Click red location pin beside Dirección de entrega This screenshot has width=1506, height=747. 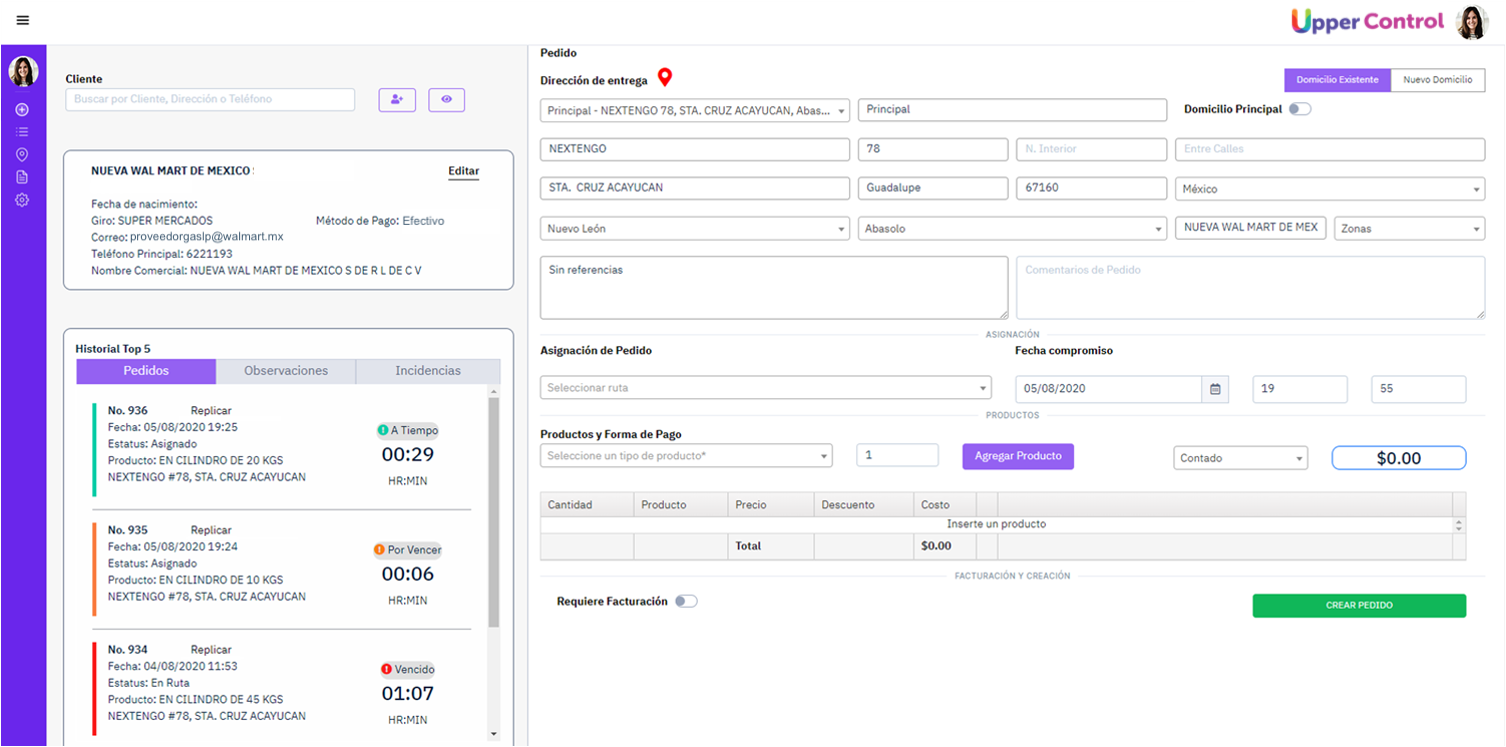[x=664, y=78]
